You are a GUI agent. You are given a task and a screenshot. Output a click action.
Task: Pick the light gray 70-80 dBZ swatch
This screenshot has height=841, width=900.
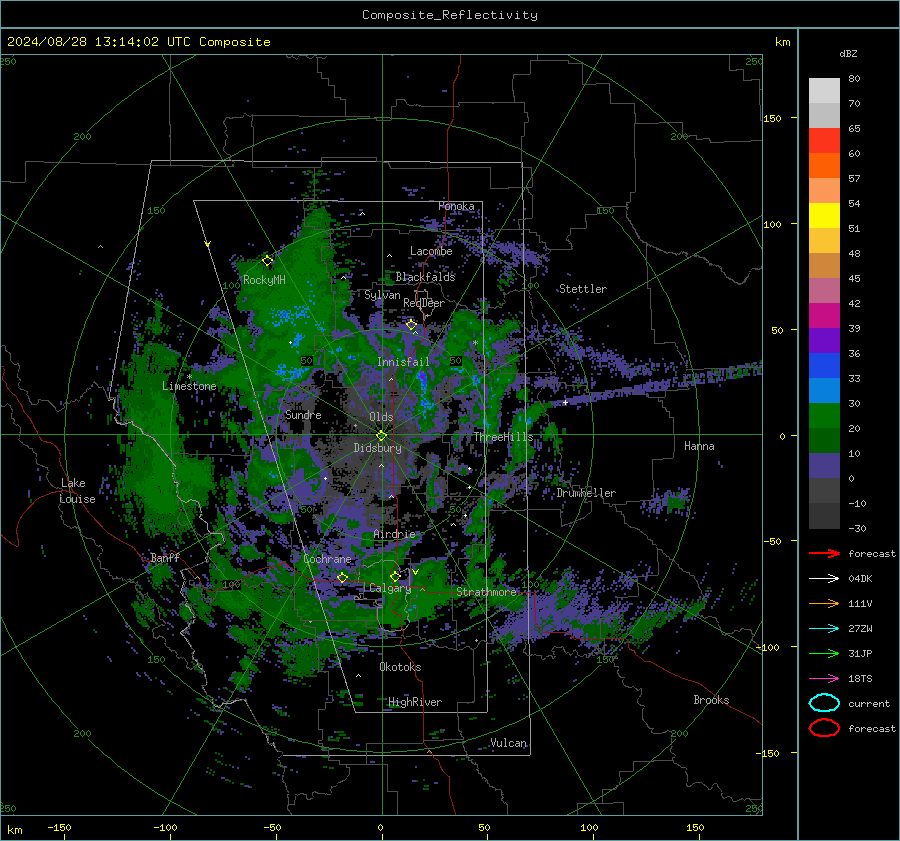(824, 91)
